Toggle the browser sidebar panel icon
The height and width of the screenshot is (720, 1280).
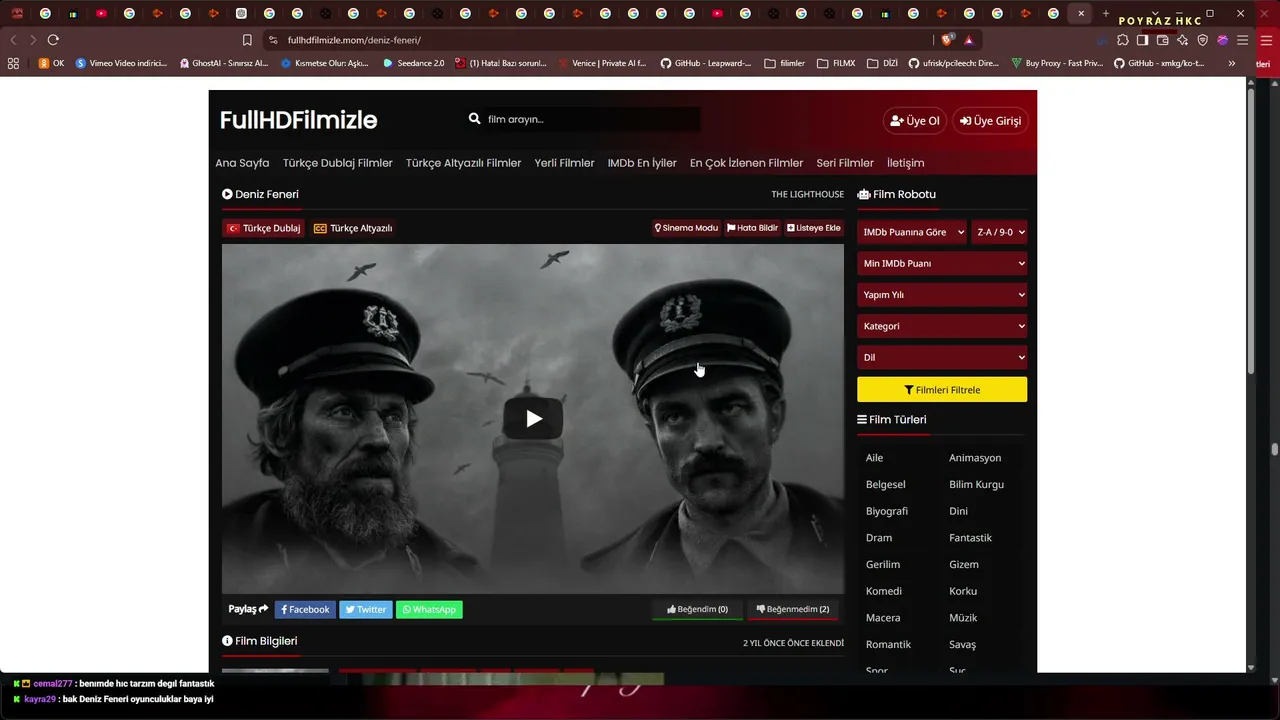coord(1143,40)
